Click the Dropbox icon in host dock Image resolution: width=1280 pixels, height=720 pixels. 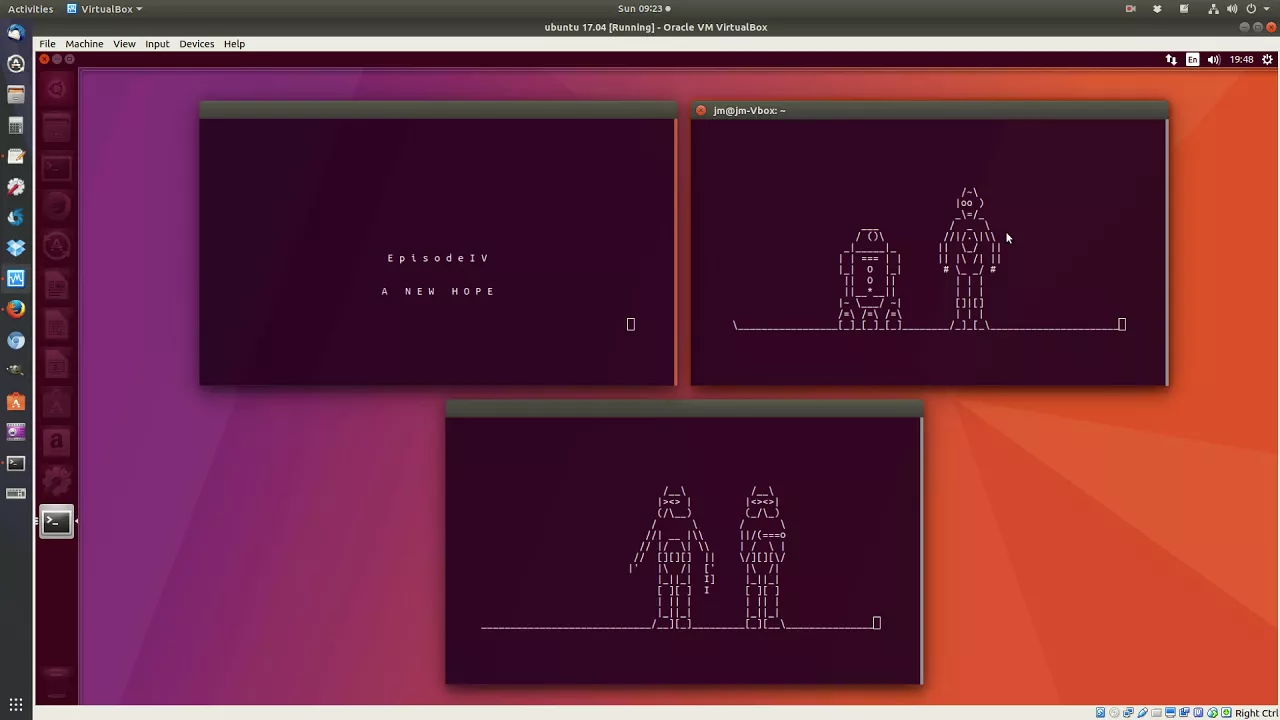click(16, 248)
